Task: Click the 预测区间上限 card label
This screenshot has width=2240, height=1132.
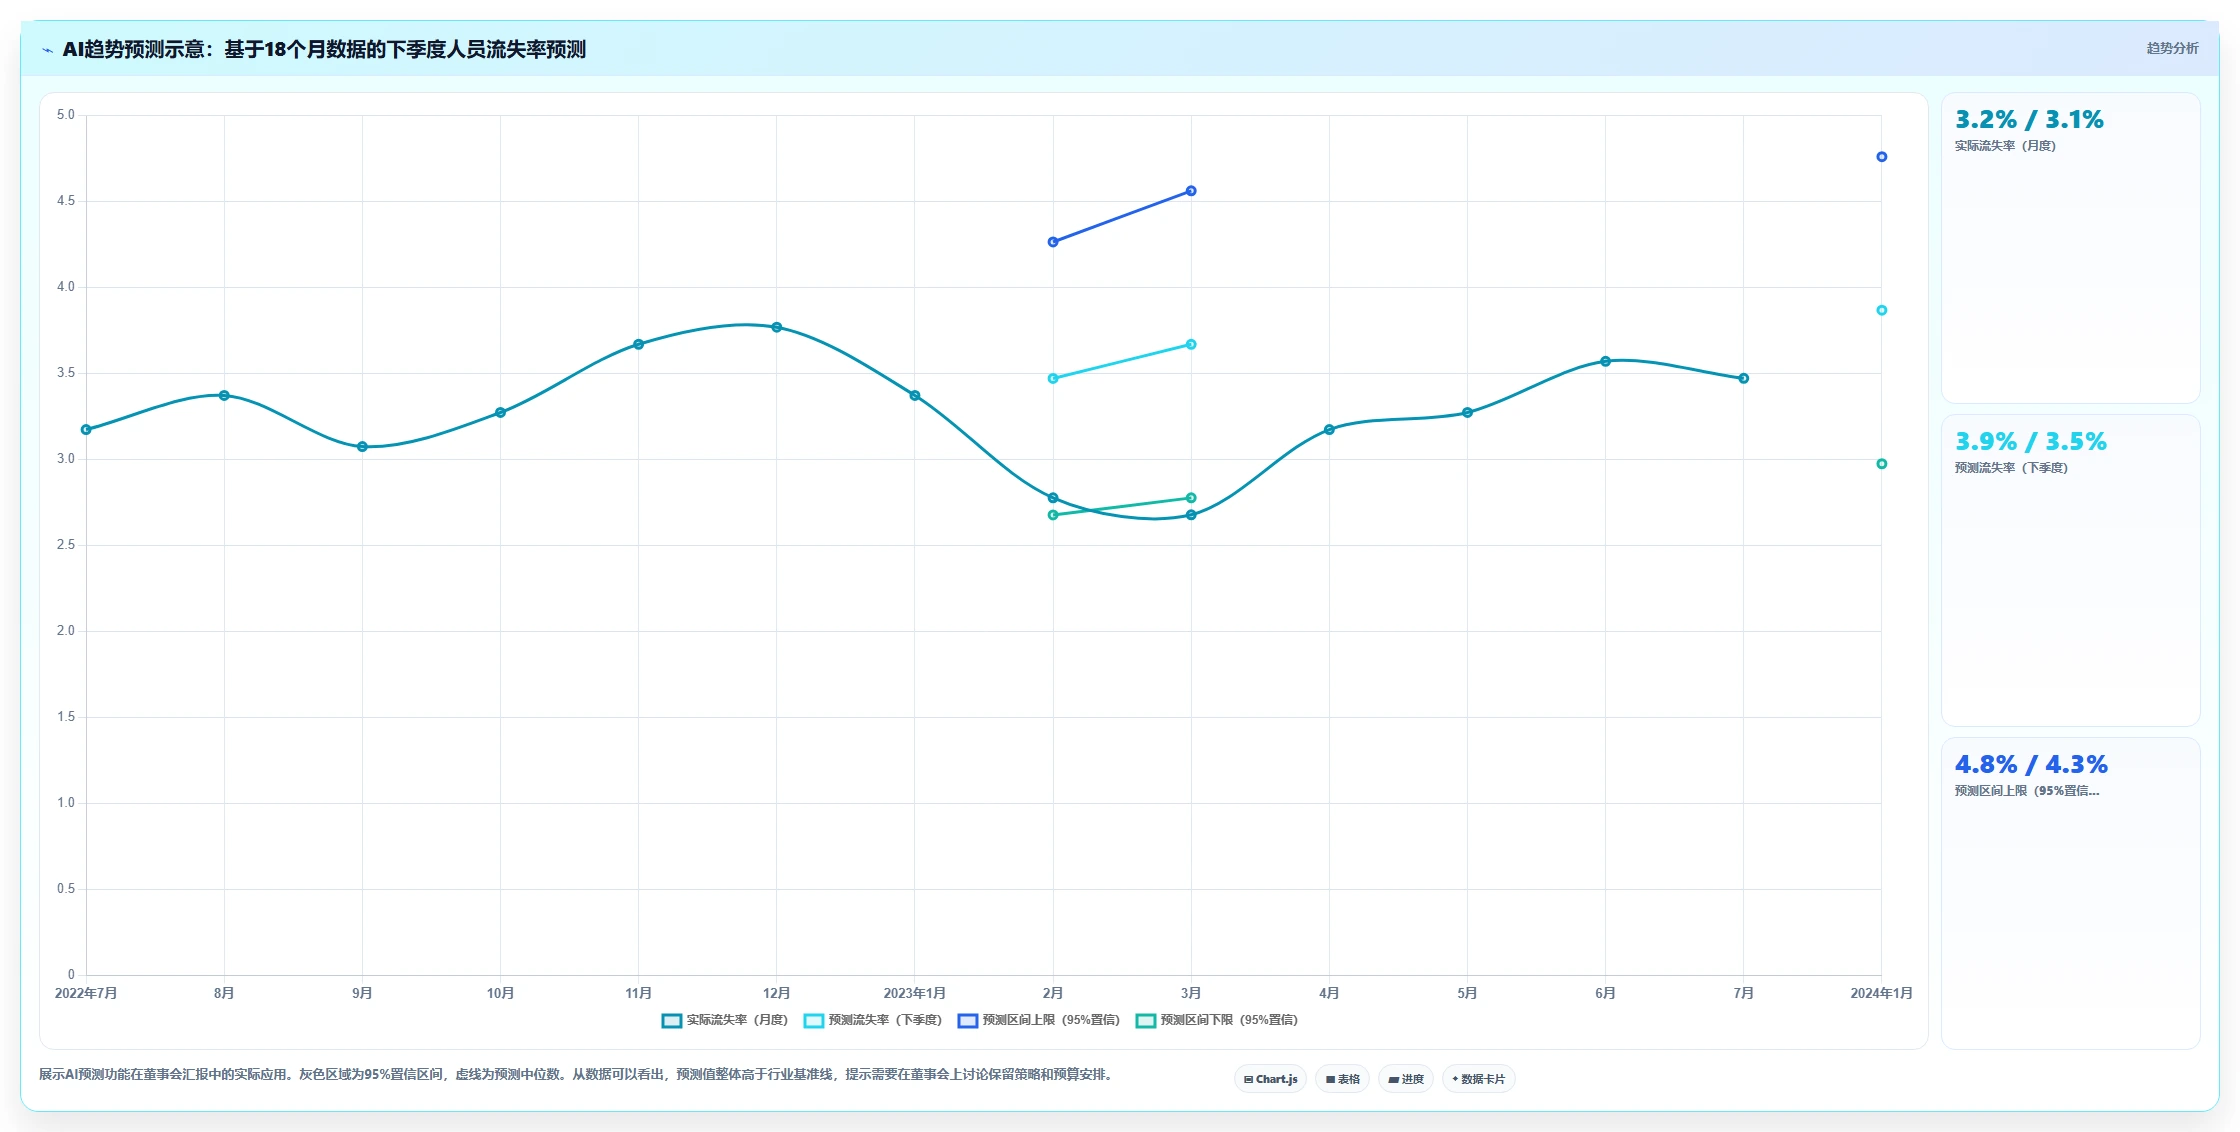Action: 2027,791
